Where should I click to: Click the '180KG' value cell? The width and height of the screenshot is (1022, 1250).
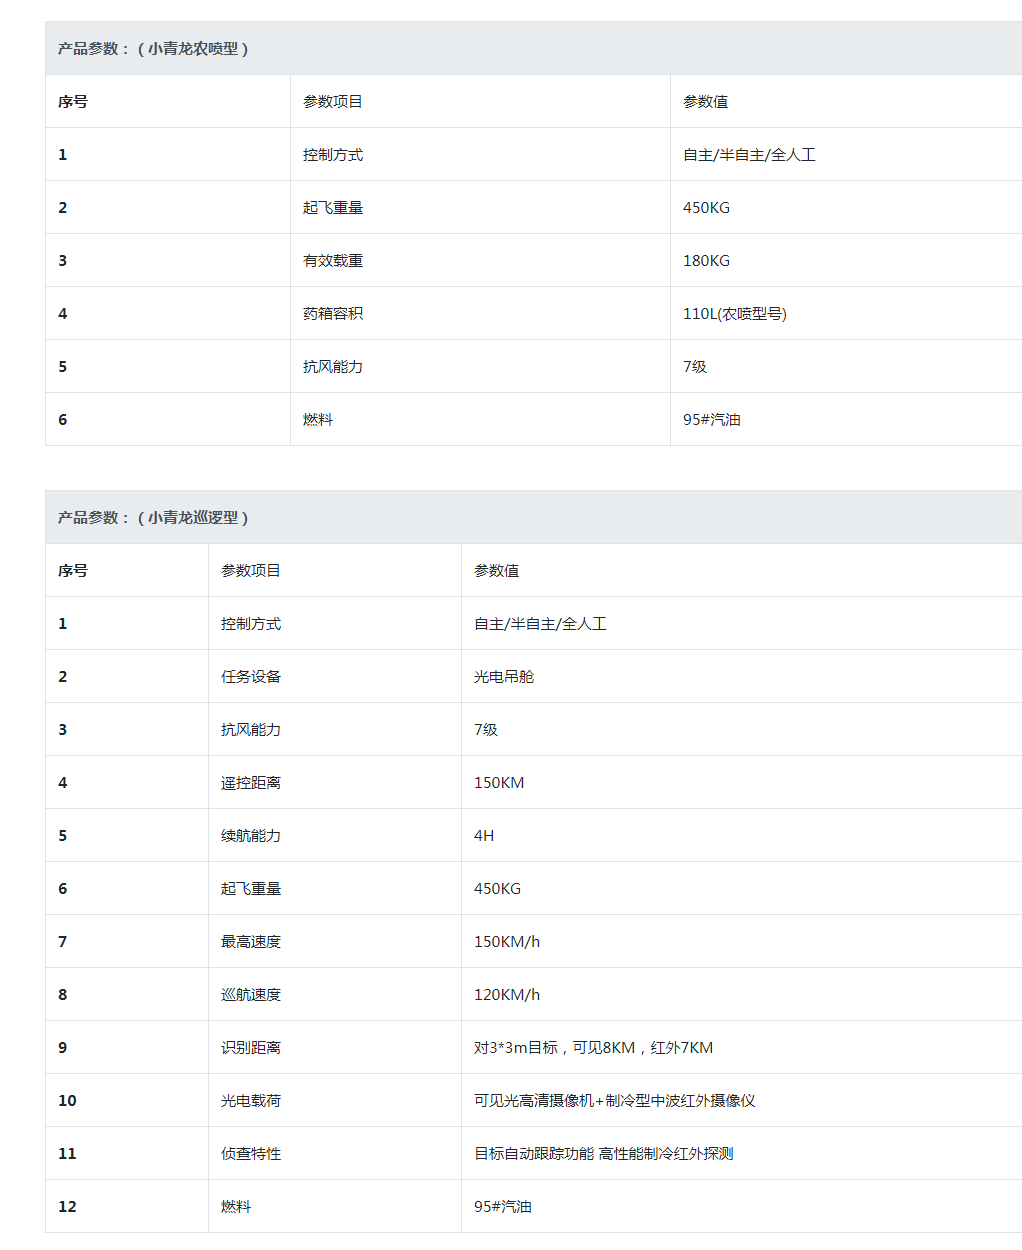706,260
